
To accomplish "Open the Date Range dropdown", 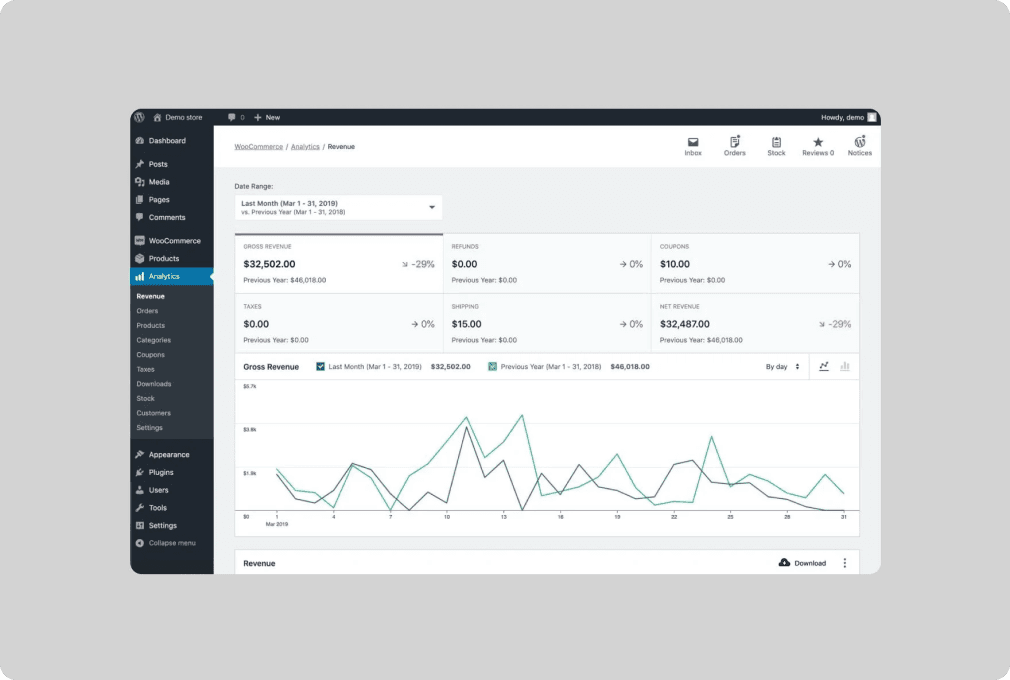I will click(338, 207).
